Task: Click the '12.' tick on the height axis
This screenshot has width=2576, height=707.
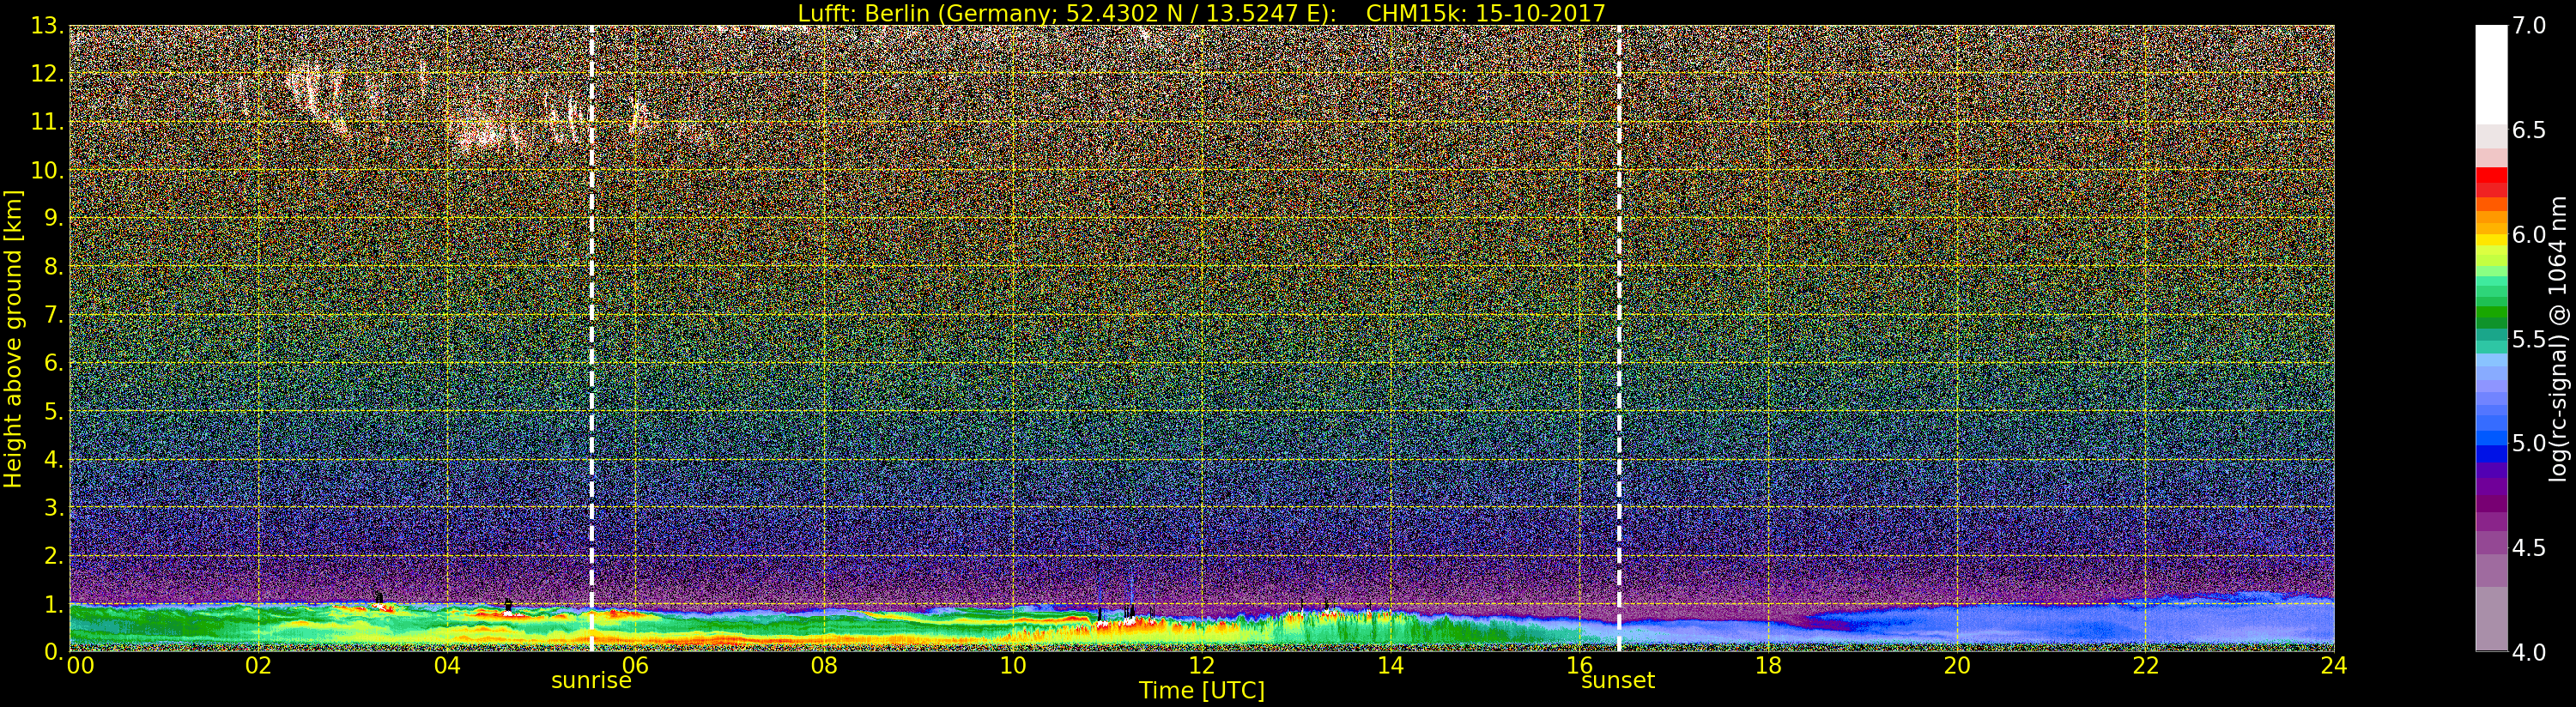Action: (x=48, y=74)
